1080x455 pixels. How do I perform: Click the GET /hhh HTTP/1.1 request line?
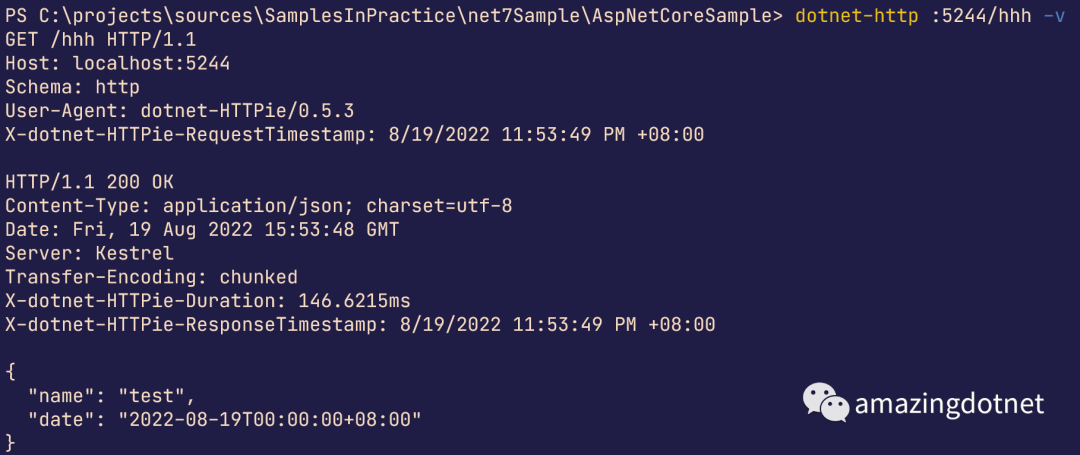click(x=98, y=40)
